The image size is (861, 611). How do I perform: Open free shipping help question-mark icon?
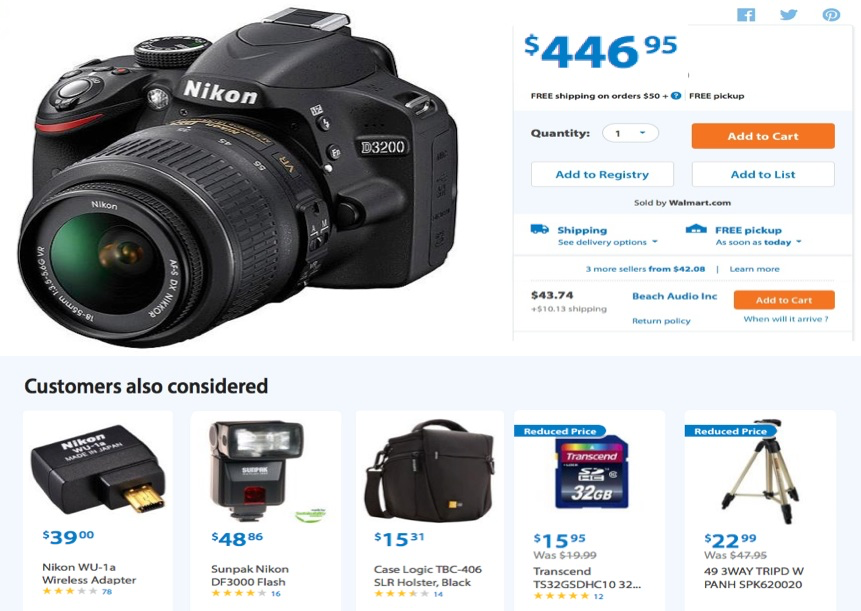[676, 96]
